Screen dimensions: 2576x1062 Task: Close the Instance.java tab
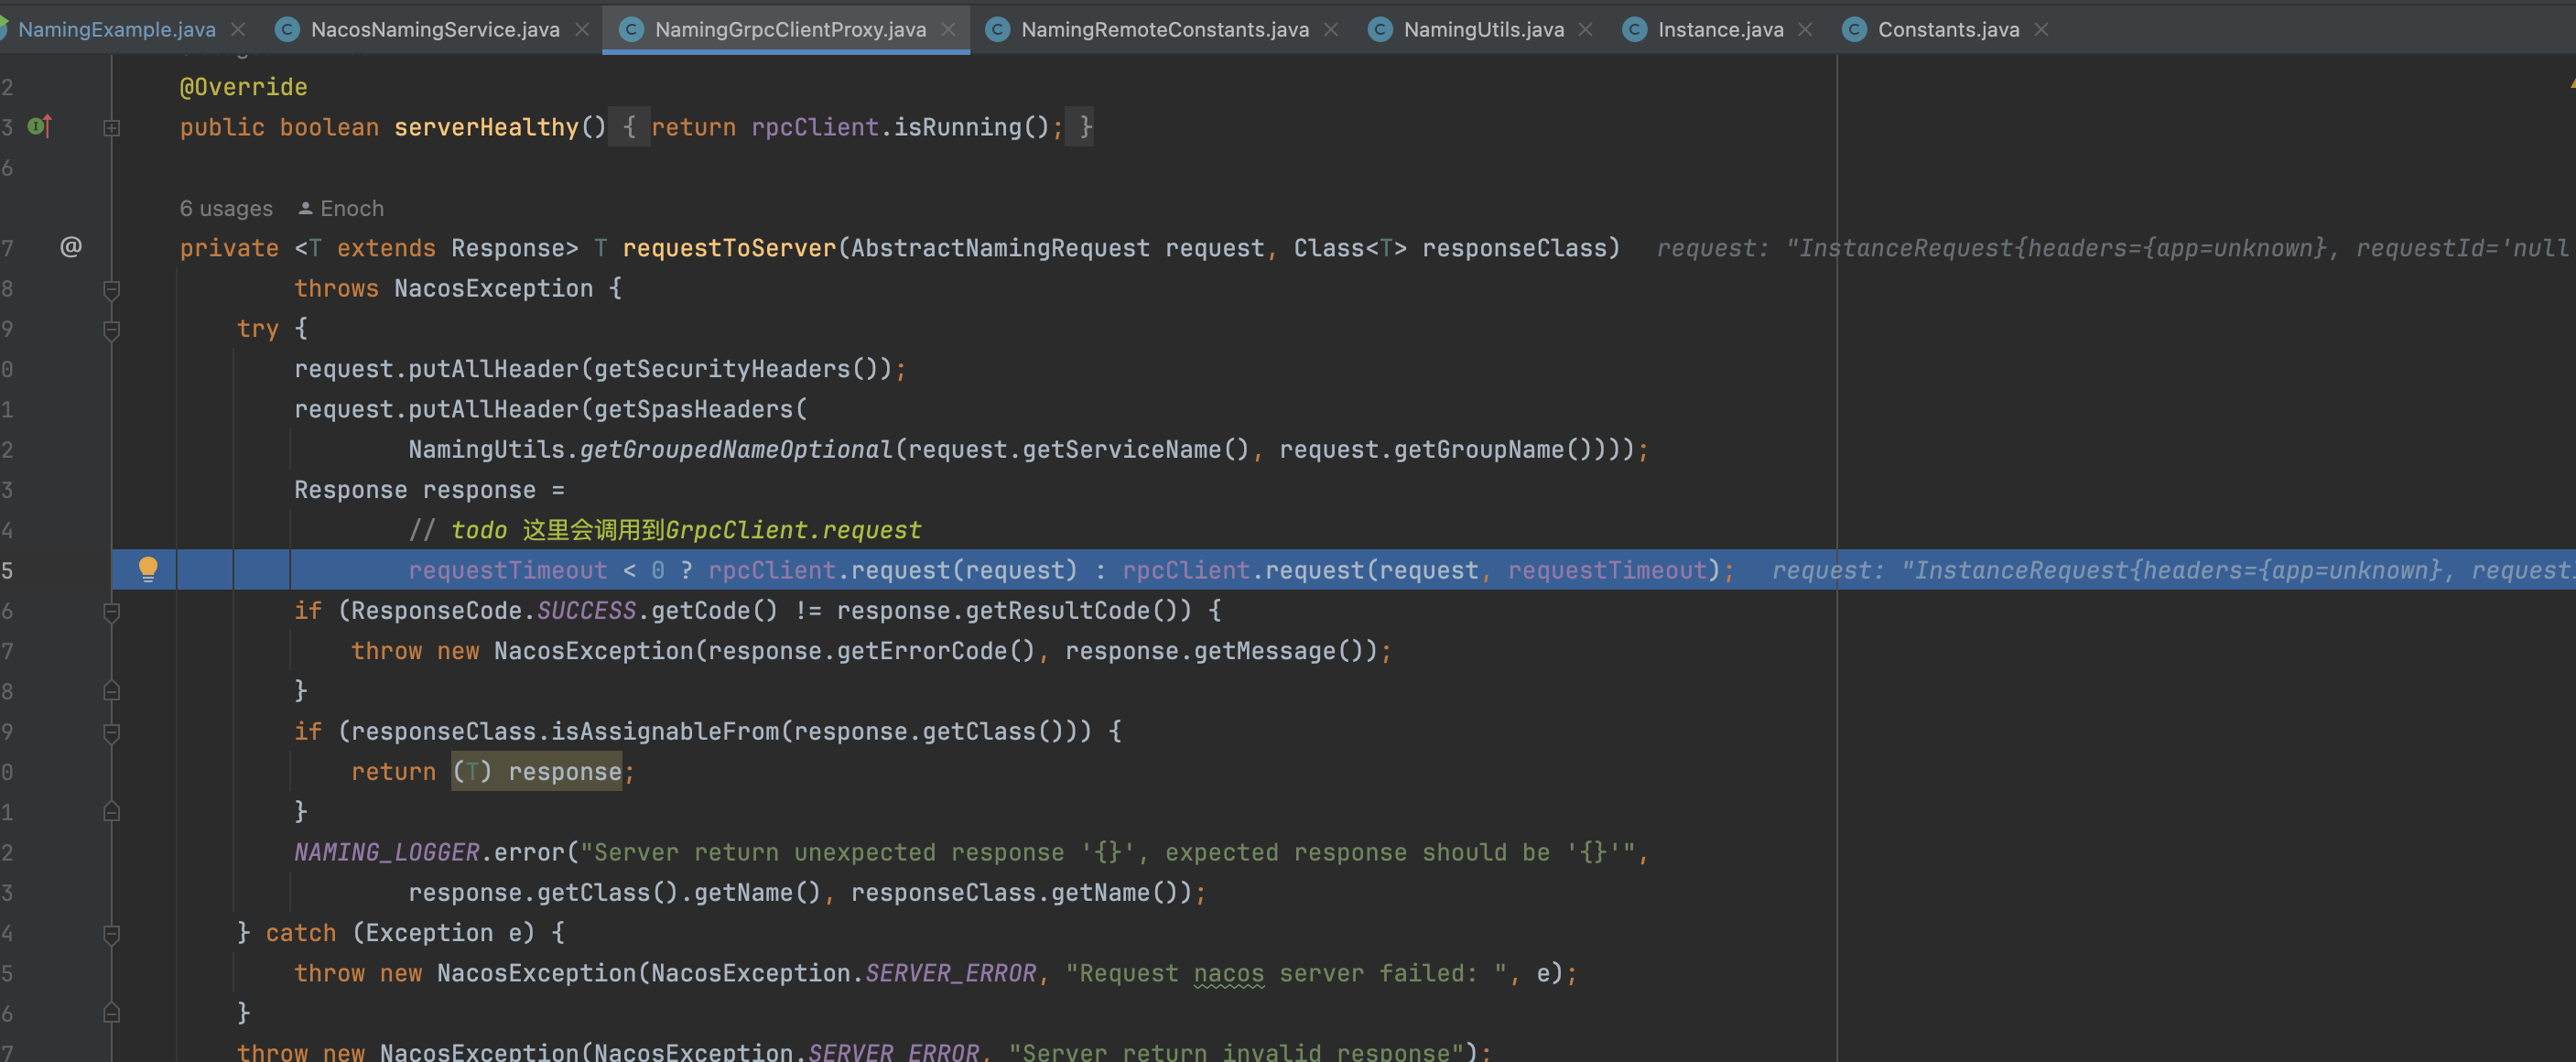click(1805, 30)
